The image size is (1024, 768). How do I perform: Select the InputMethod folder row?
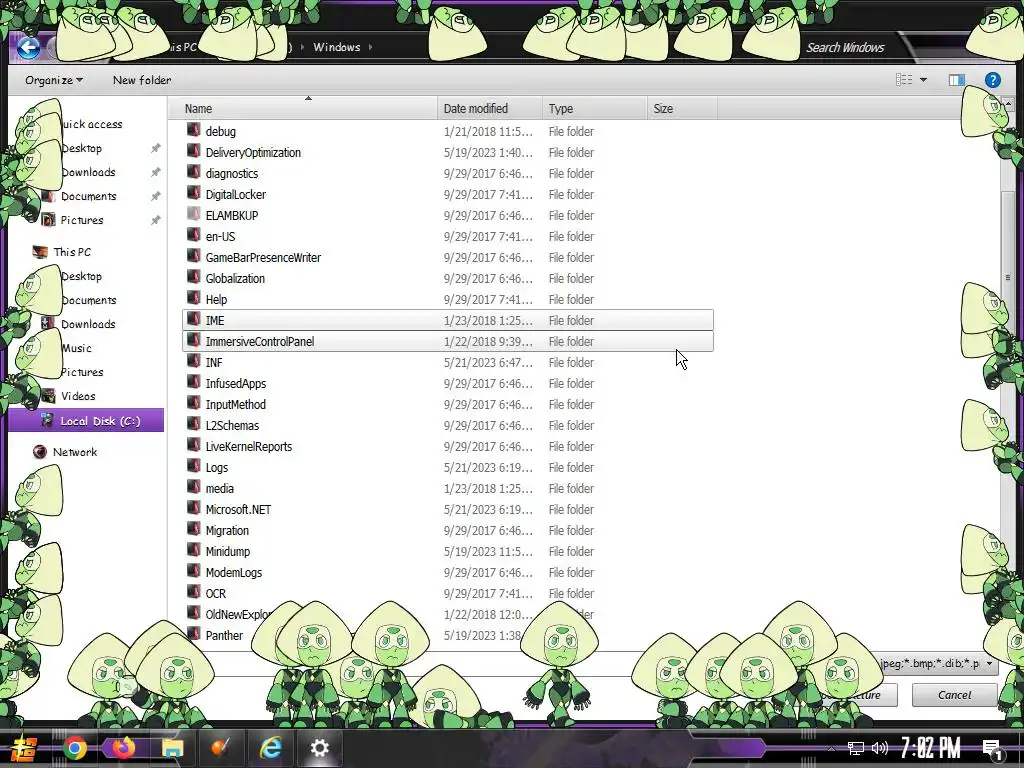click(448, 404)
